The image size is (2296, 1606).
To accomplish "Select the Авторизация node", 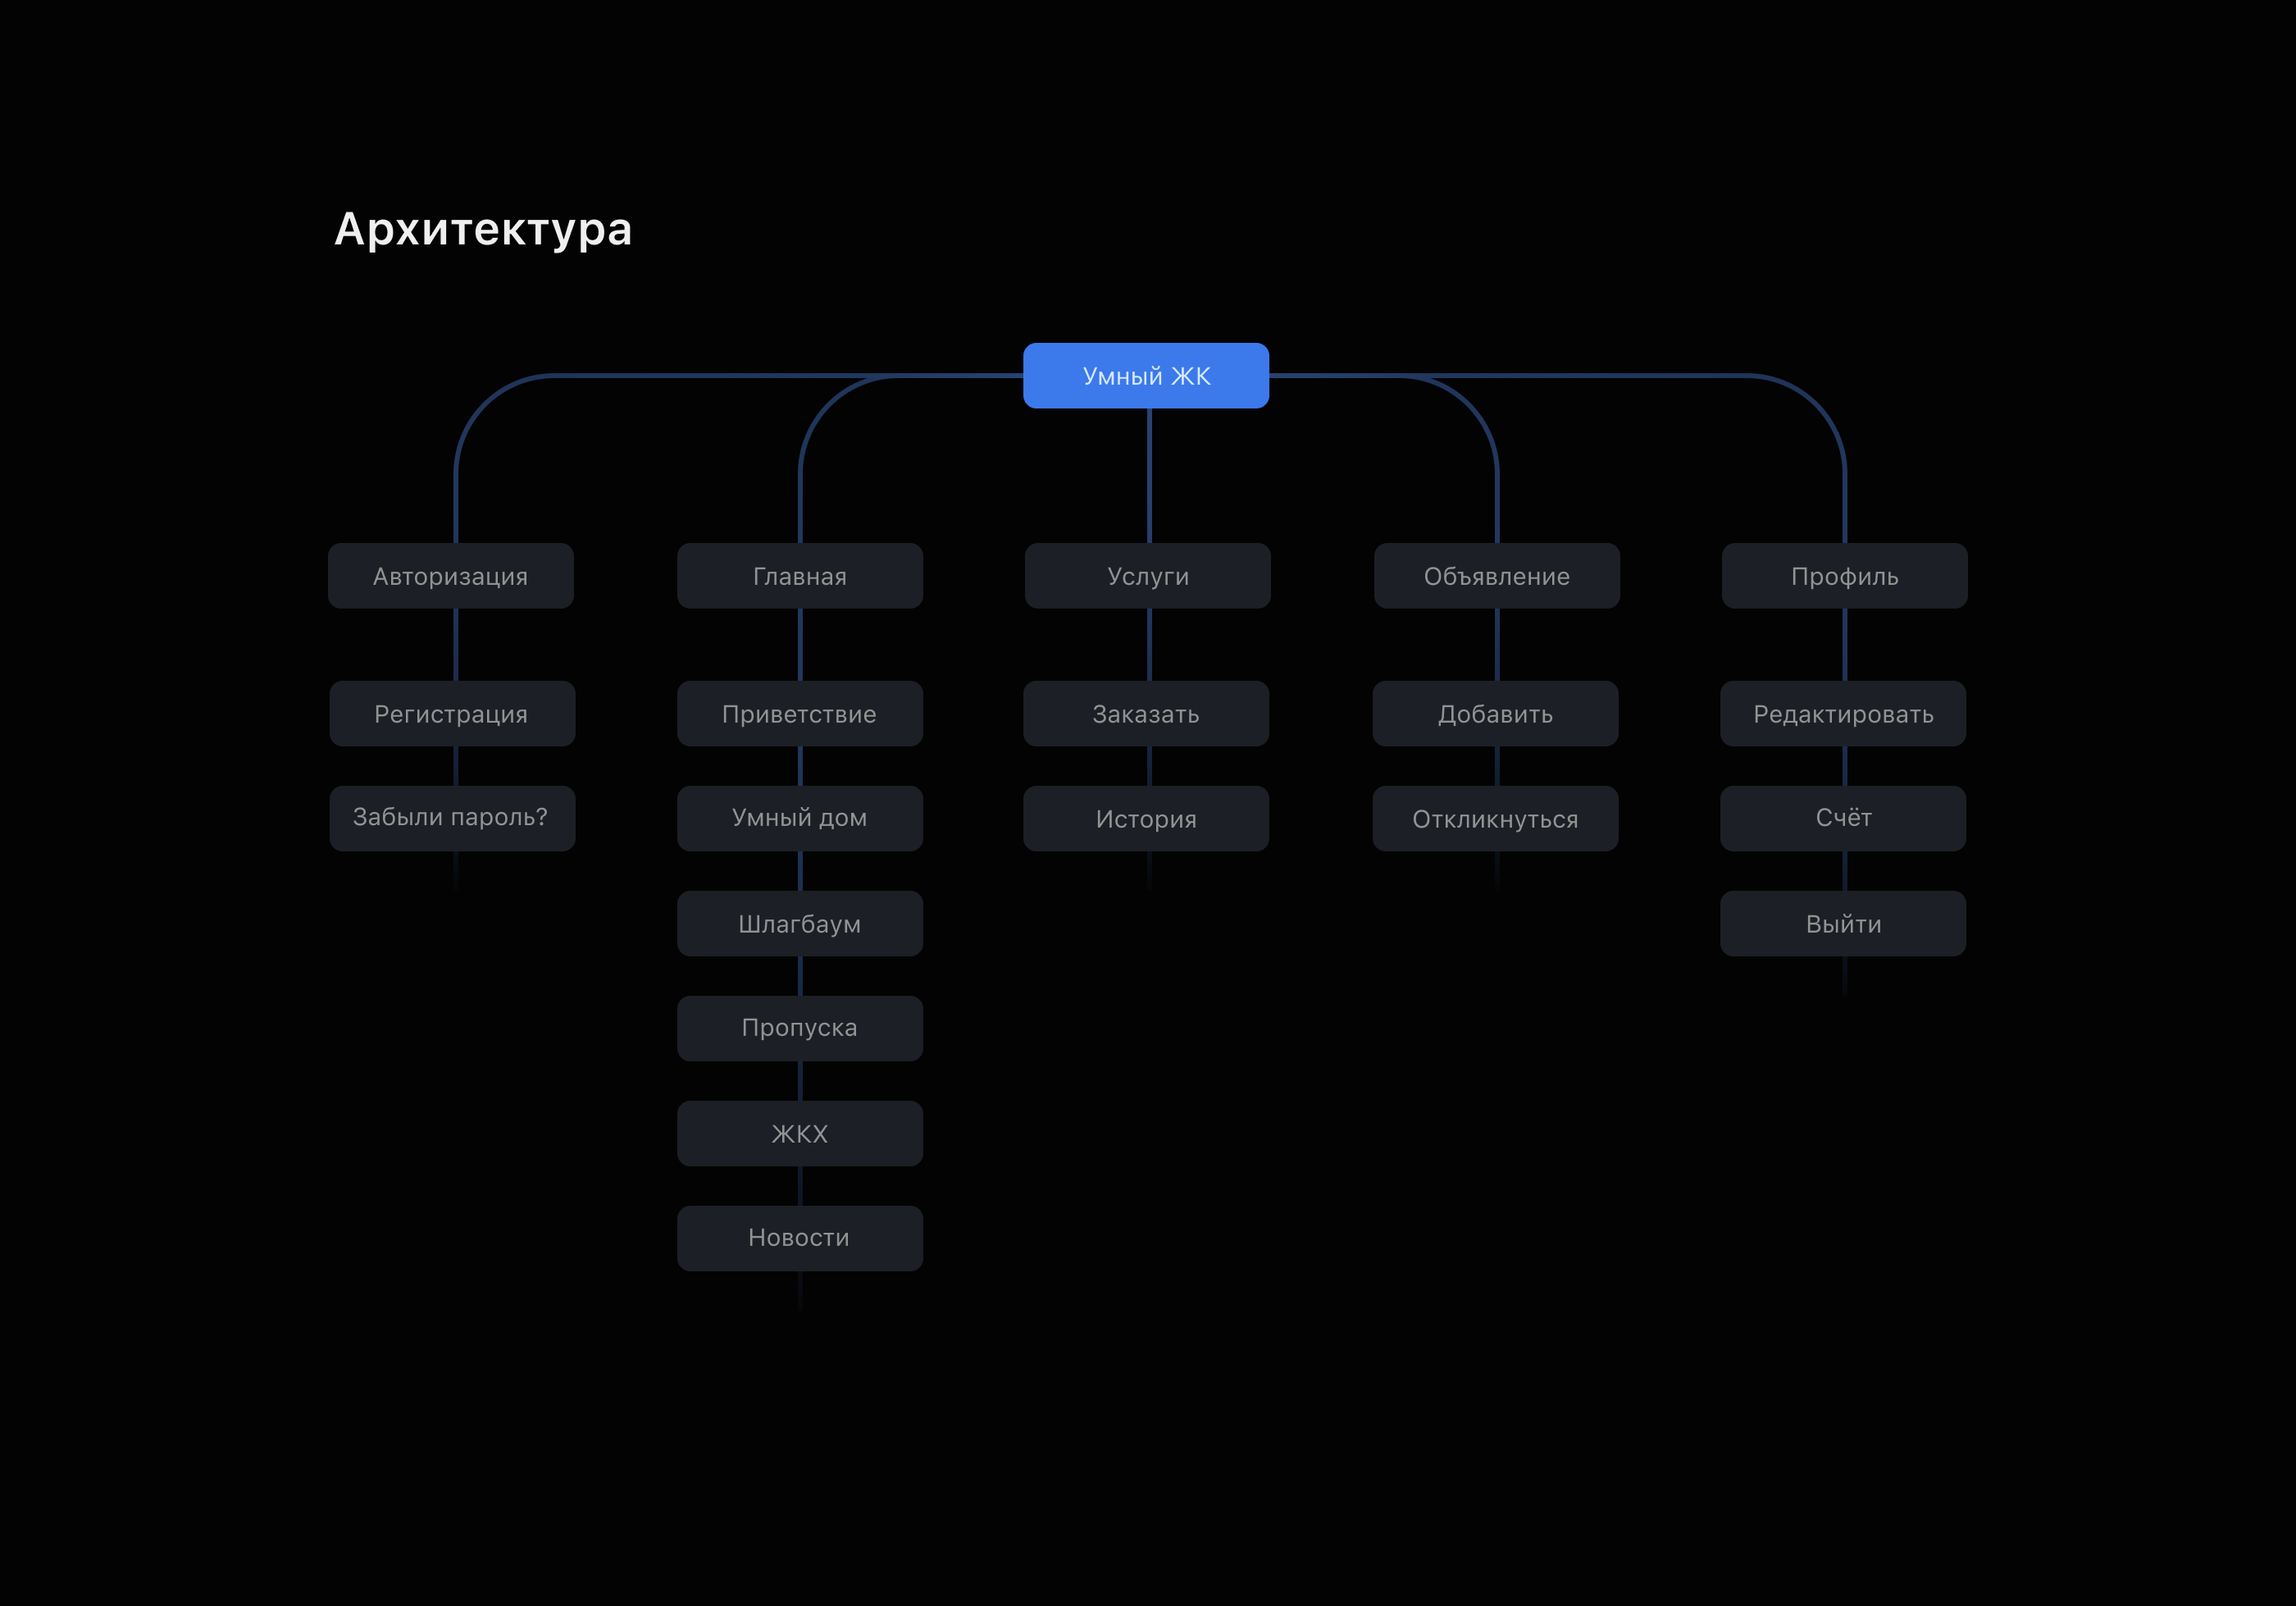I will [450, 576].
